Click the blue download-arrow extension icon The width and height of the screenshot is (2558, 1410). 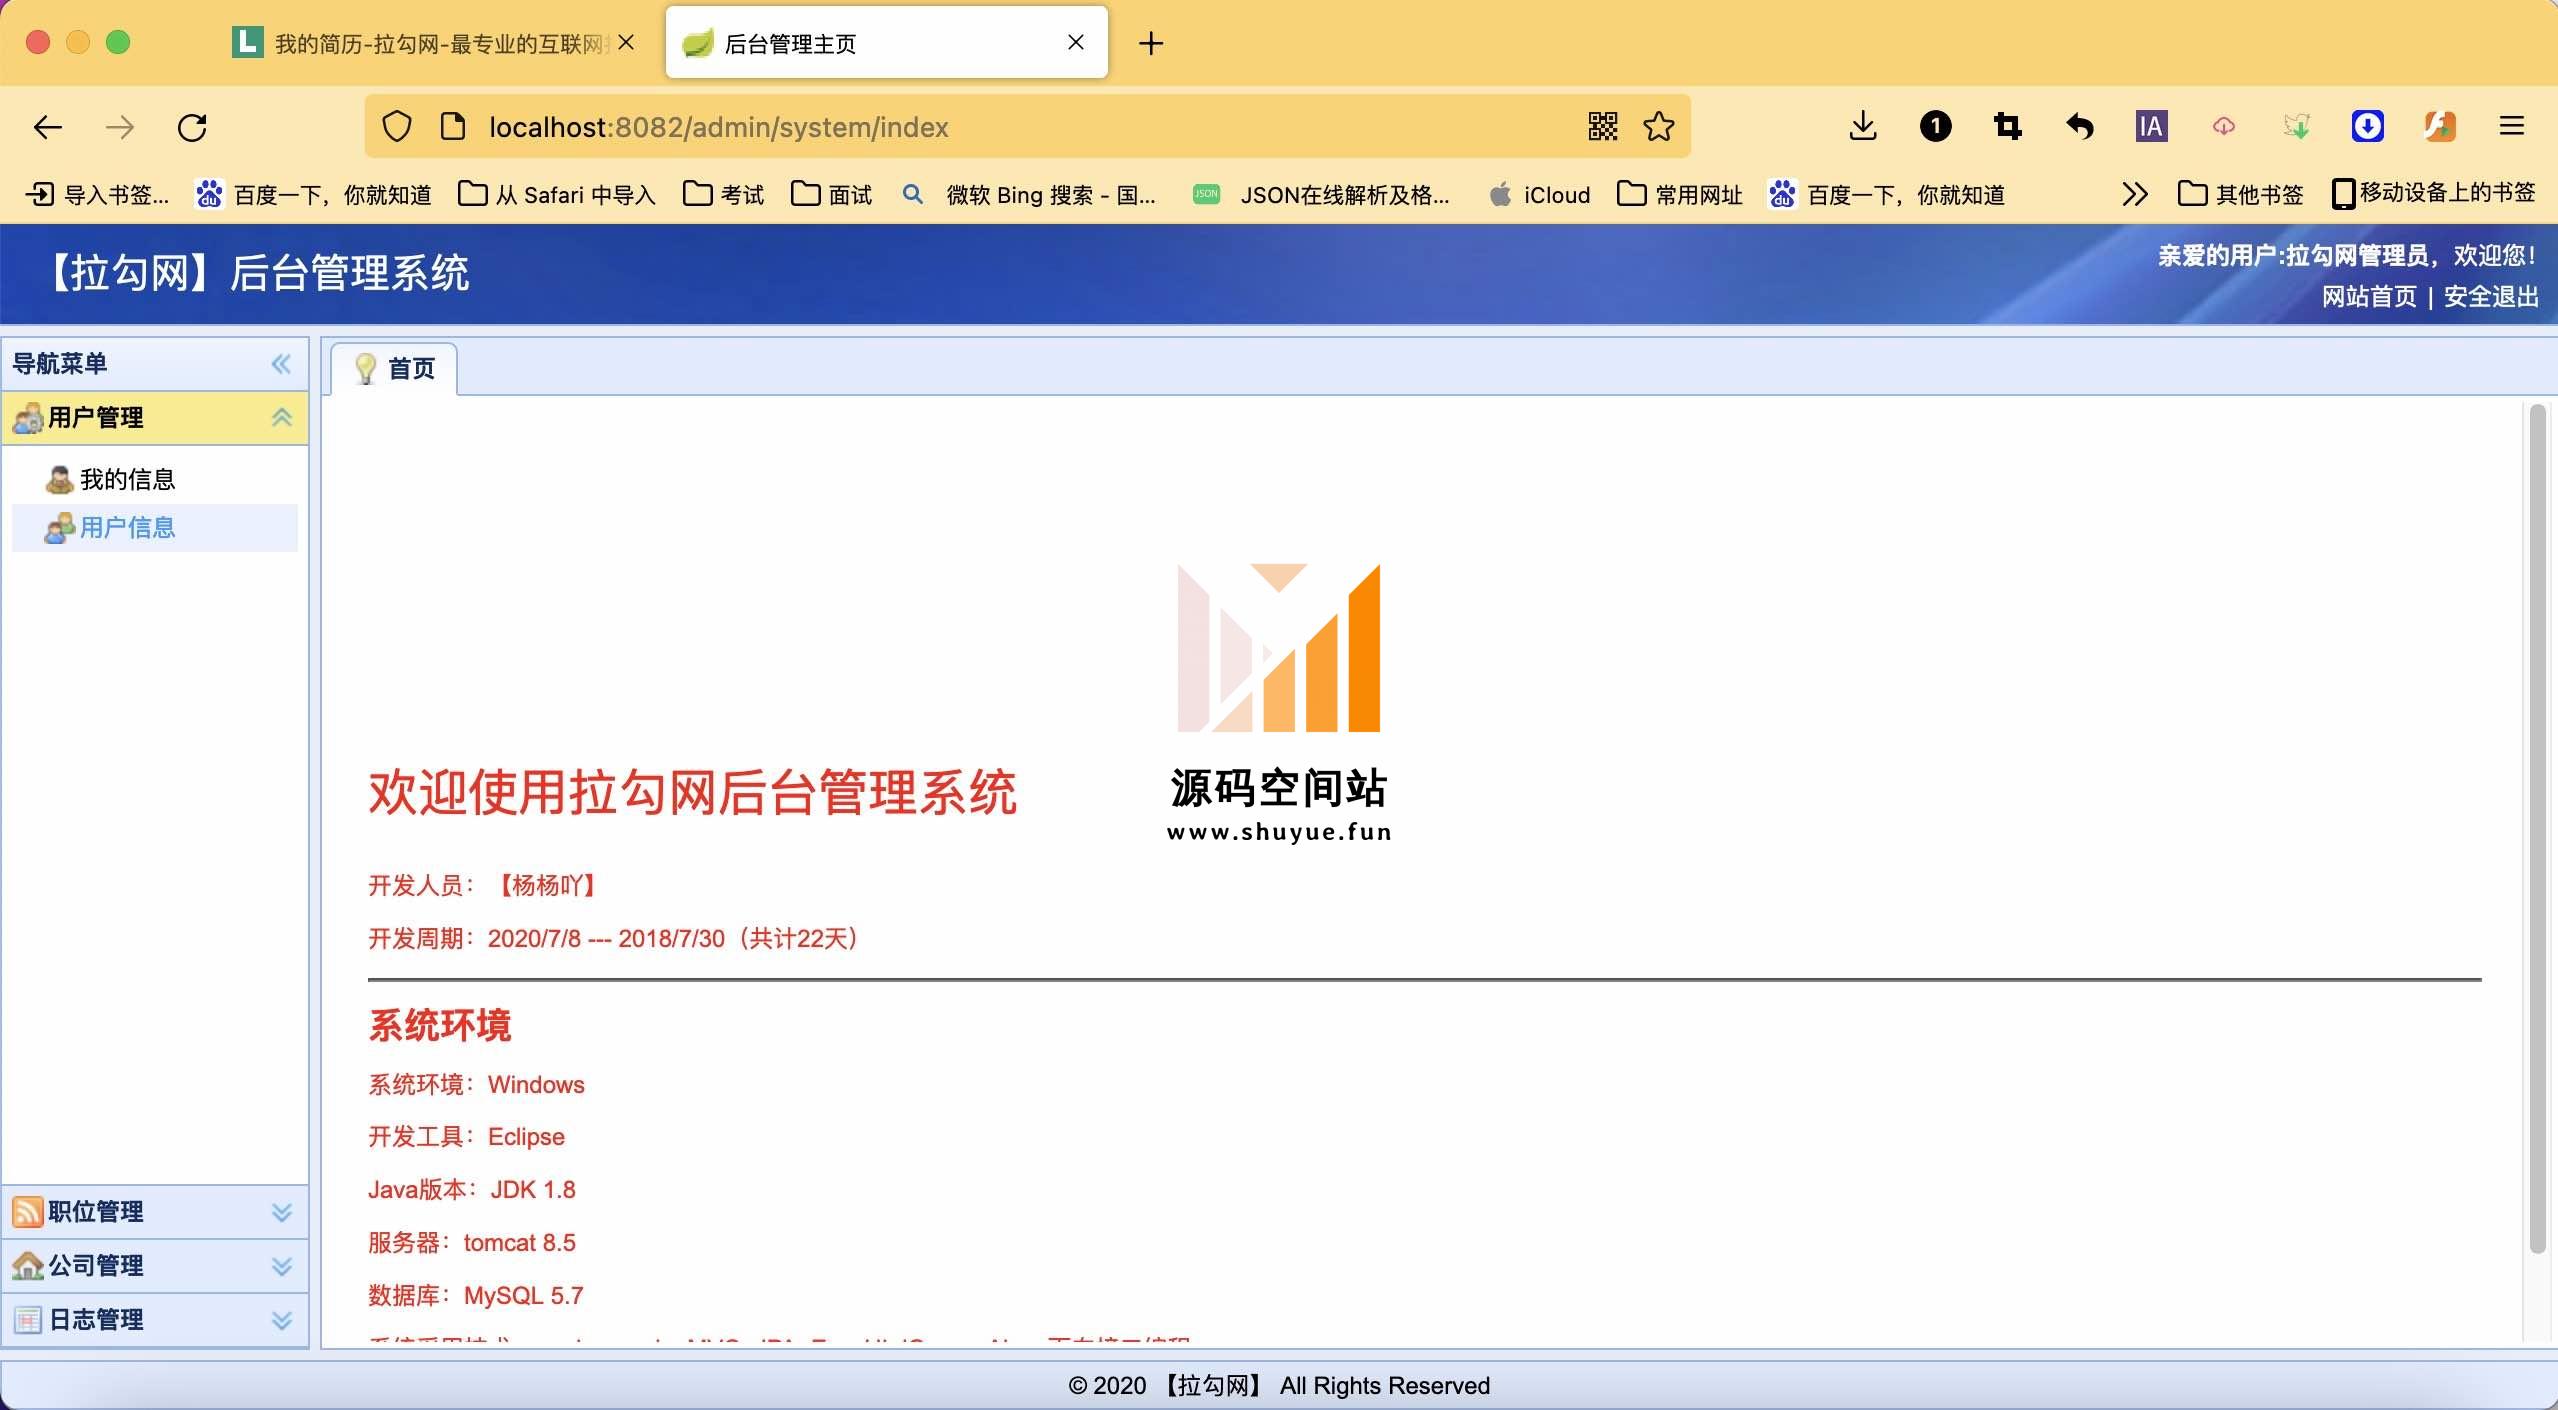pyautogui.click(x=2367, y=126)
